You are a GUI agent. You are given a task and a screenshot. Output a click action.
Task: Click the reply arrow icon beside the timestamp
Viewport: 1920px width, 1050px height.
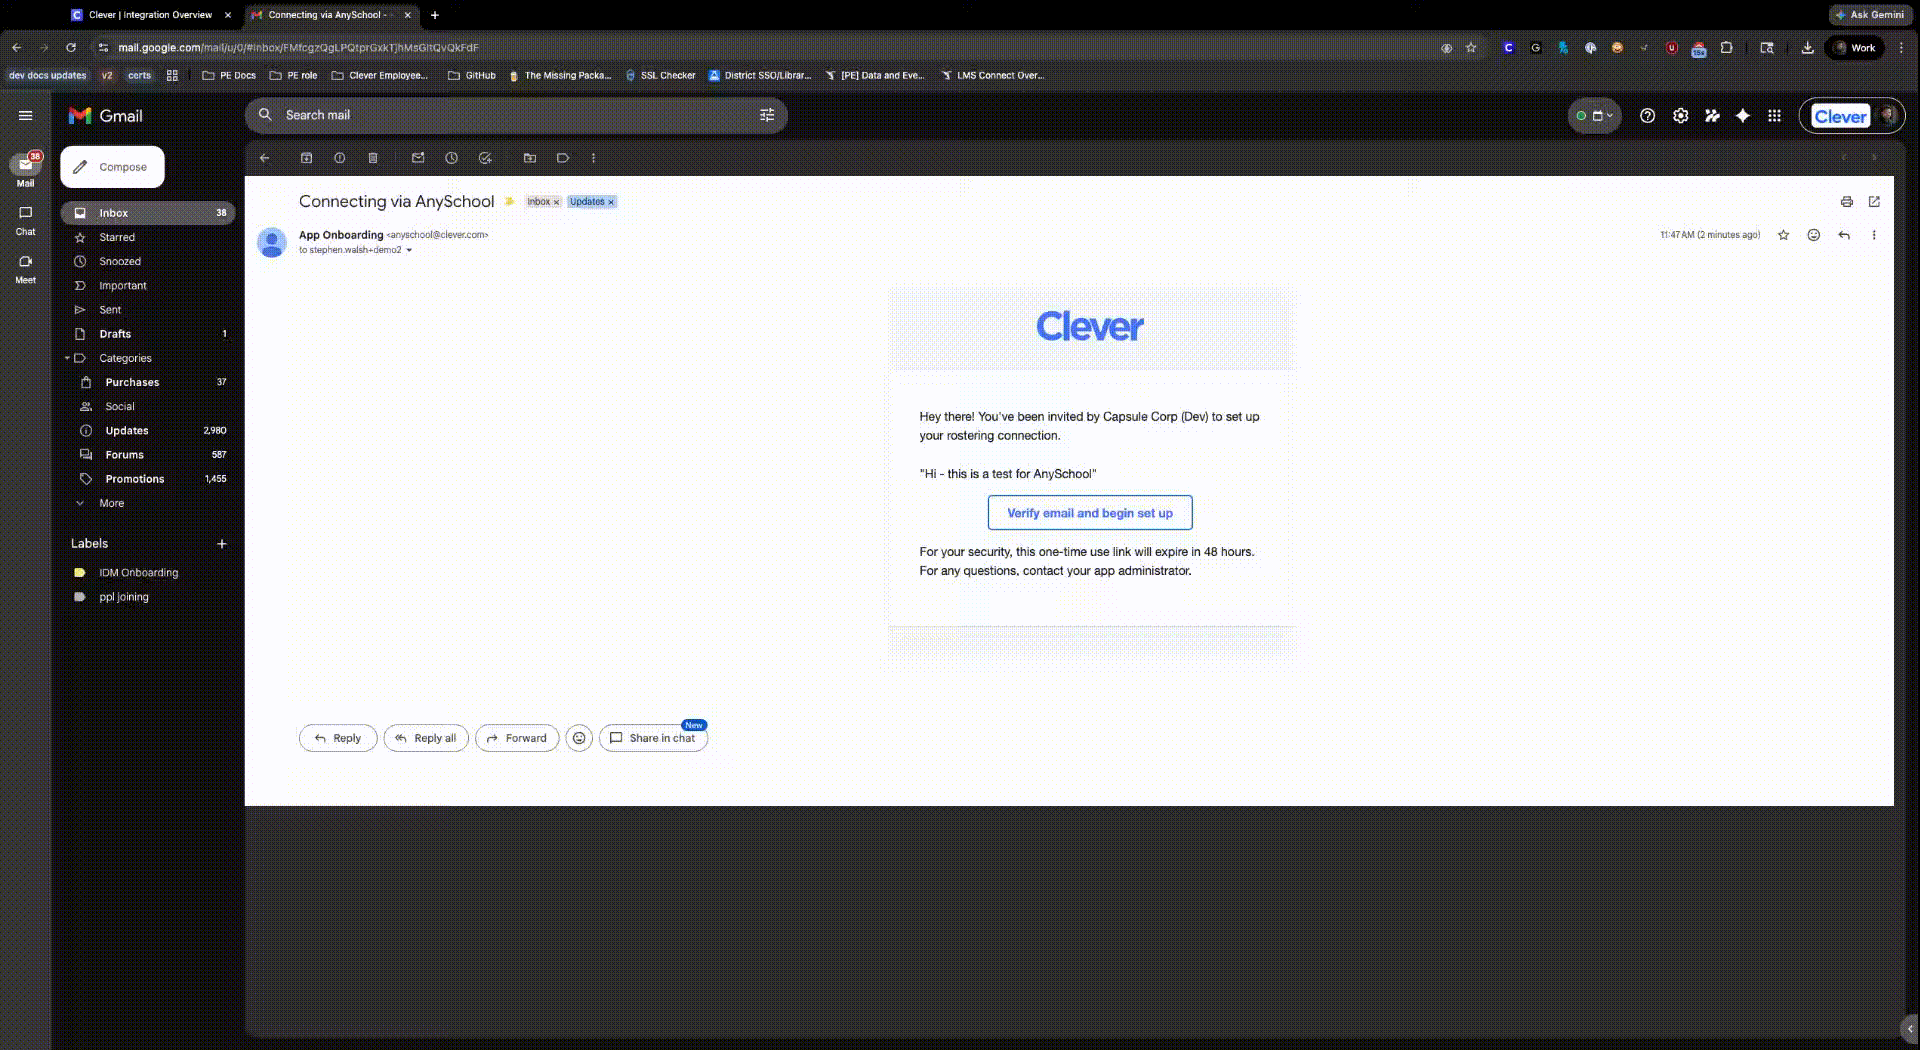coord(1844,235)
